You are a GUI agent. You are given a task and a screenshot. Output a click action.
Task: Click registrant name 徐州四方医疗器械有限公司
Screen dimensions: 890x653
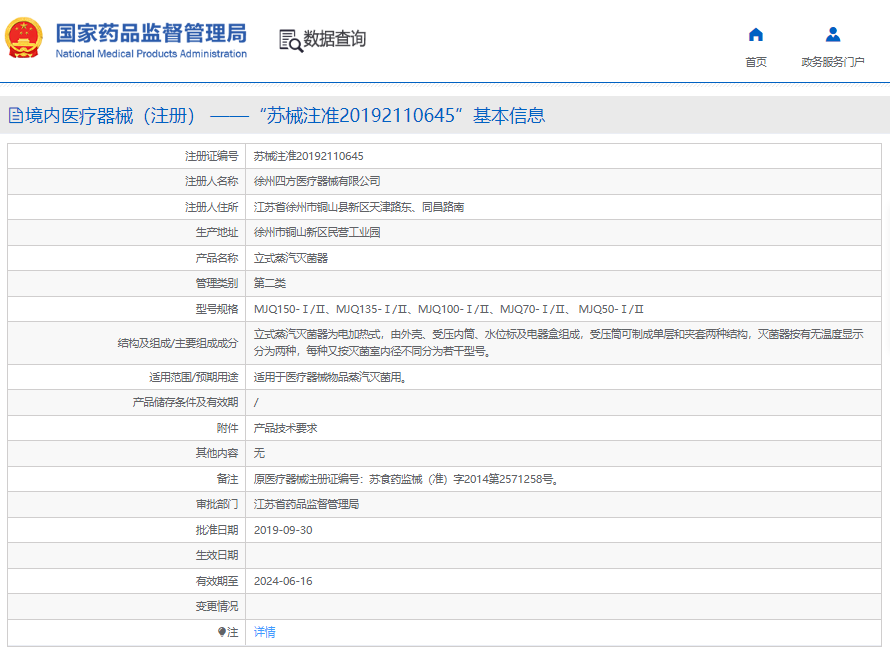tap(317, 181)
